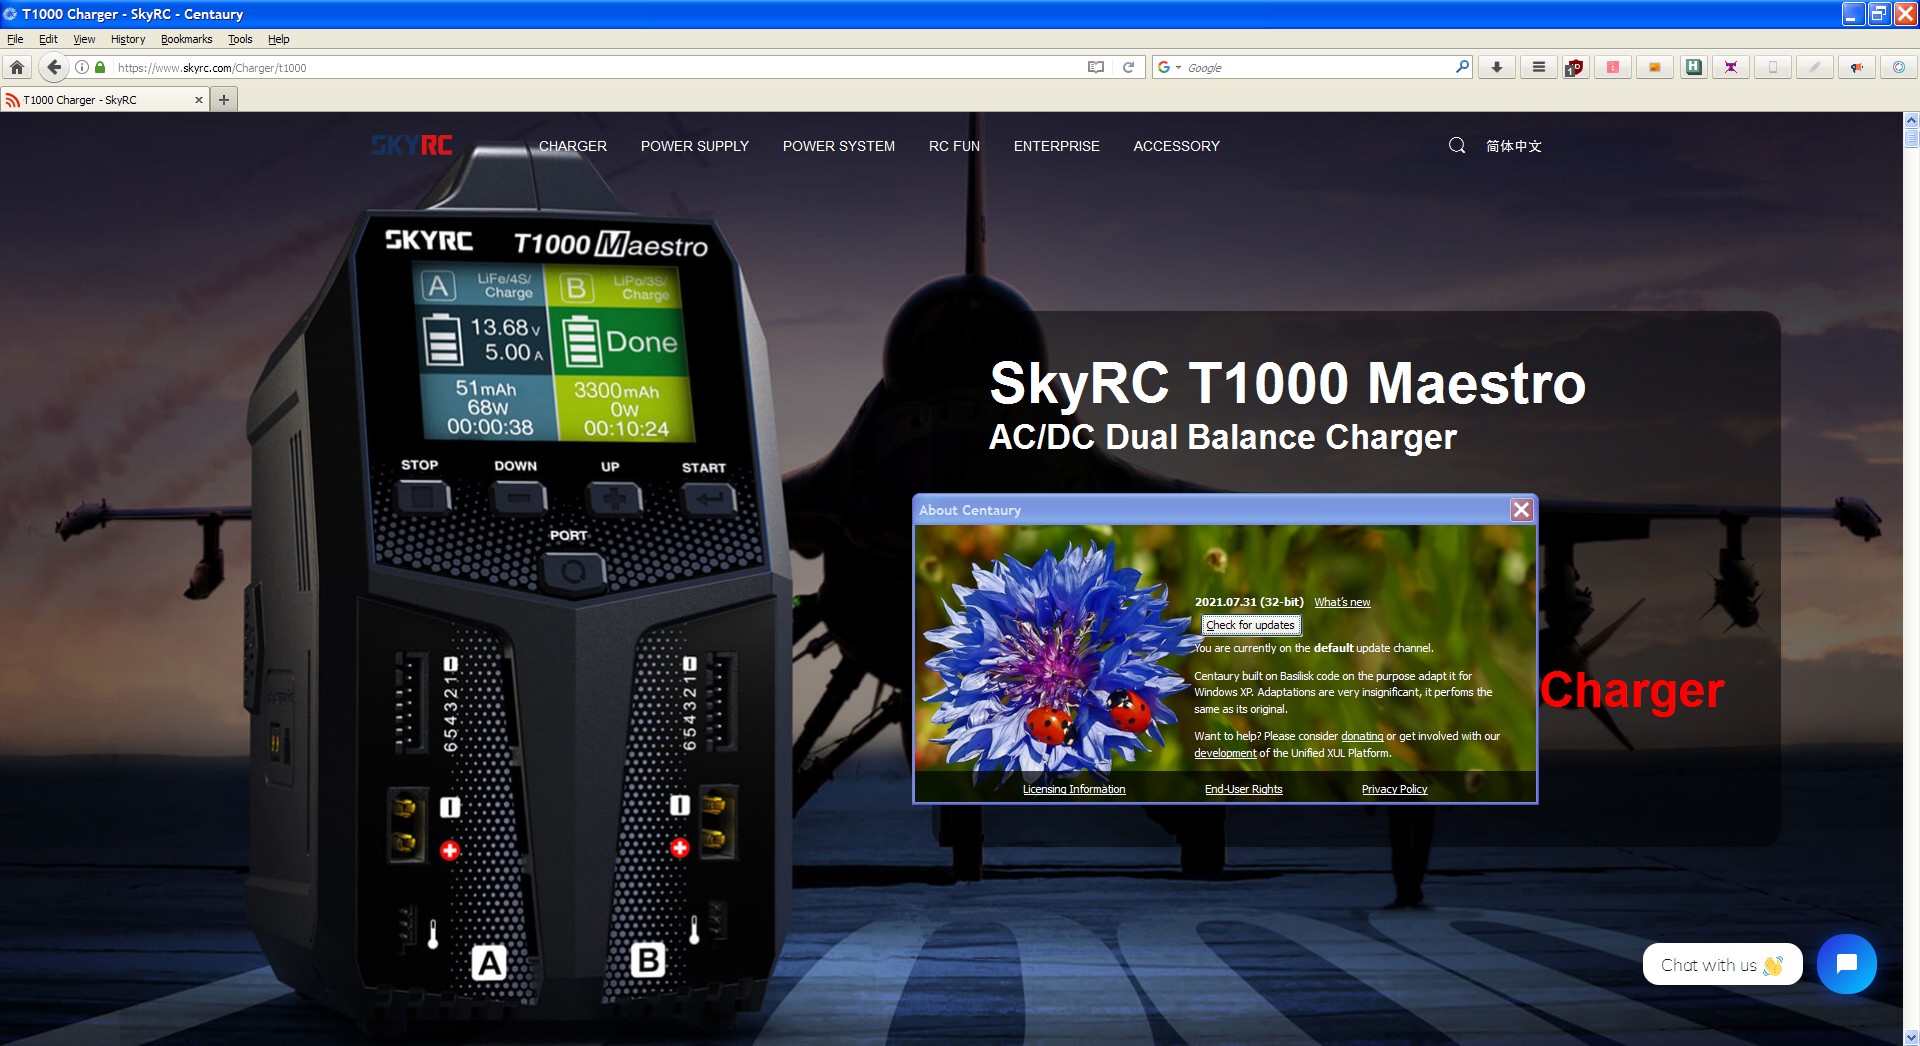This screenshot has width=1920, height=1046.
Task: Open the red shield blocker extension
Action: [1574, 67]
